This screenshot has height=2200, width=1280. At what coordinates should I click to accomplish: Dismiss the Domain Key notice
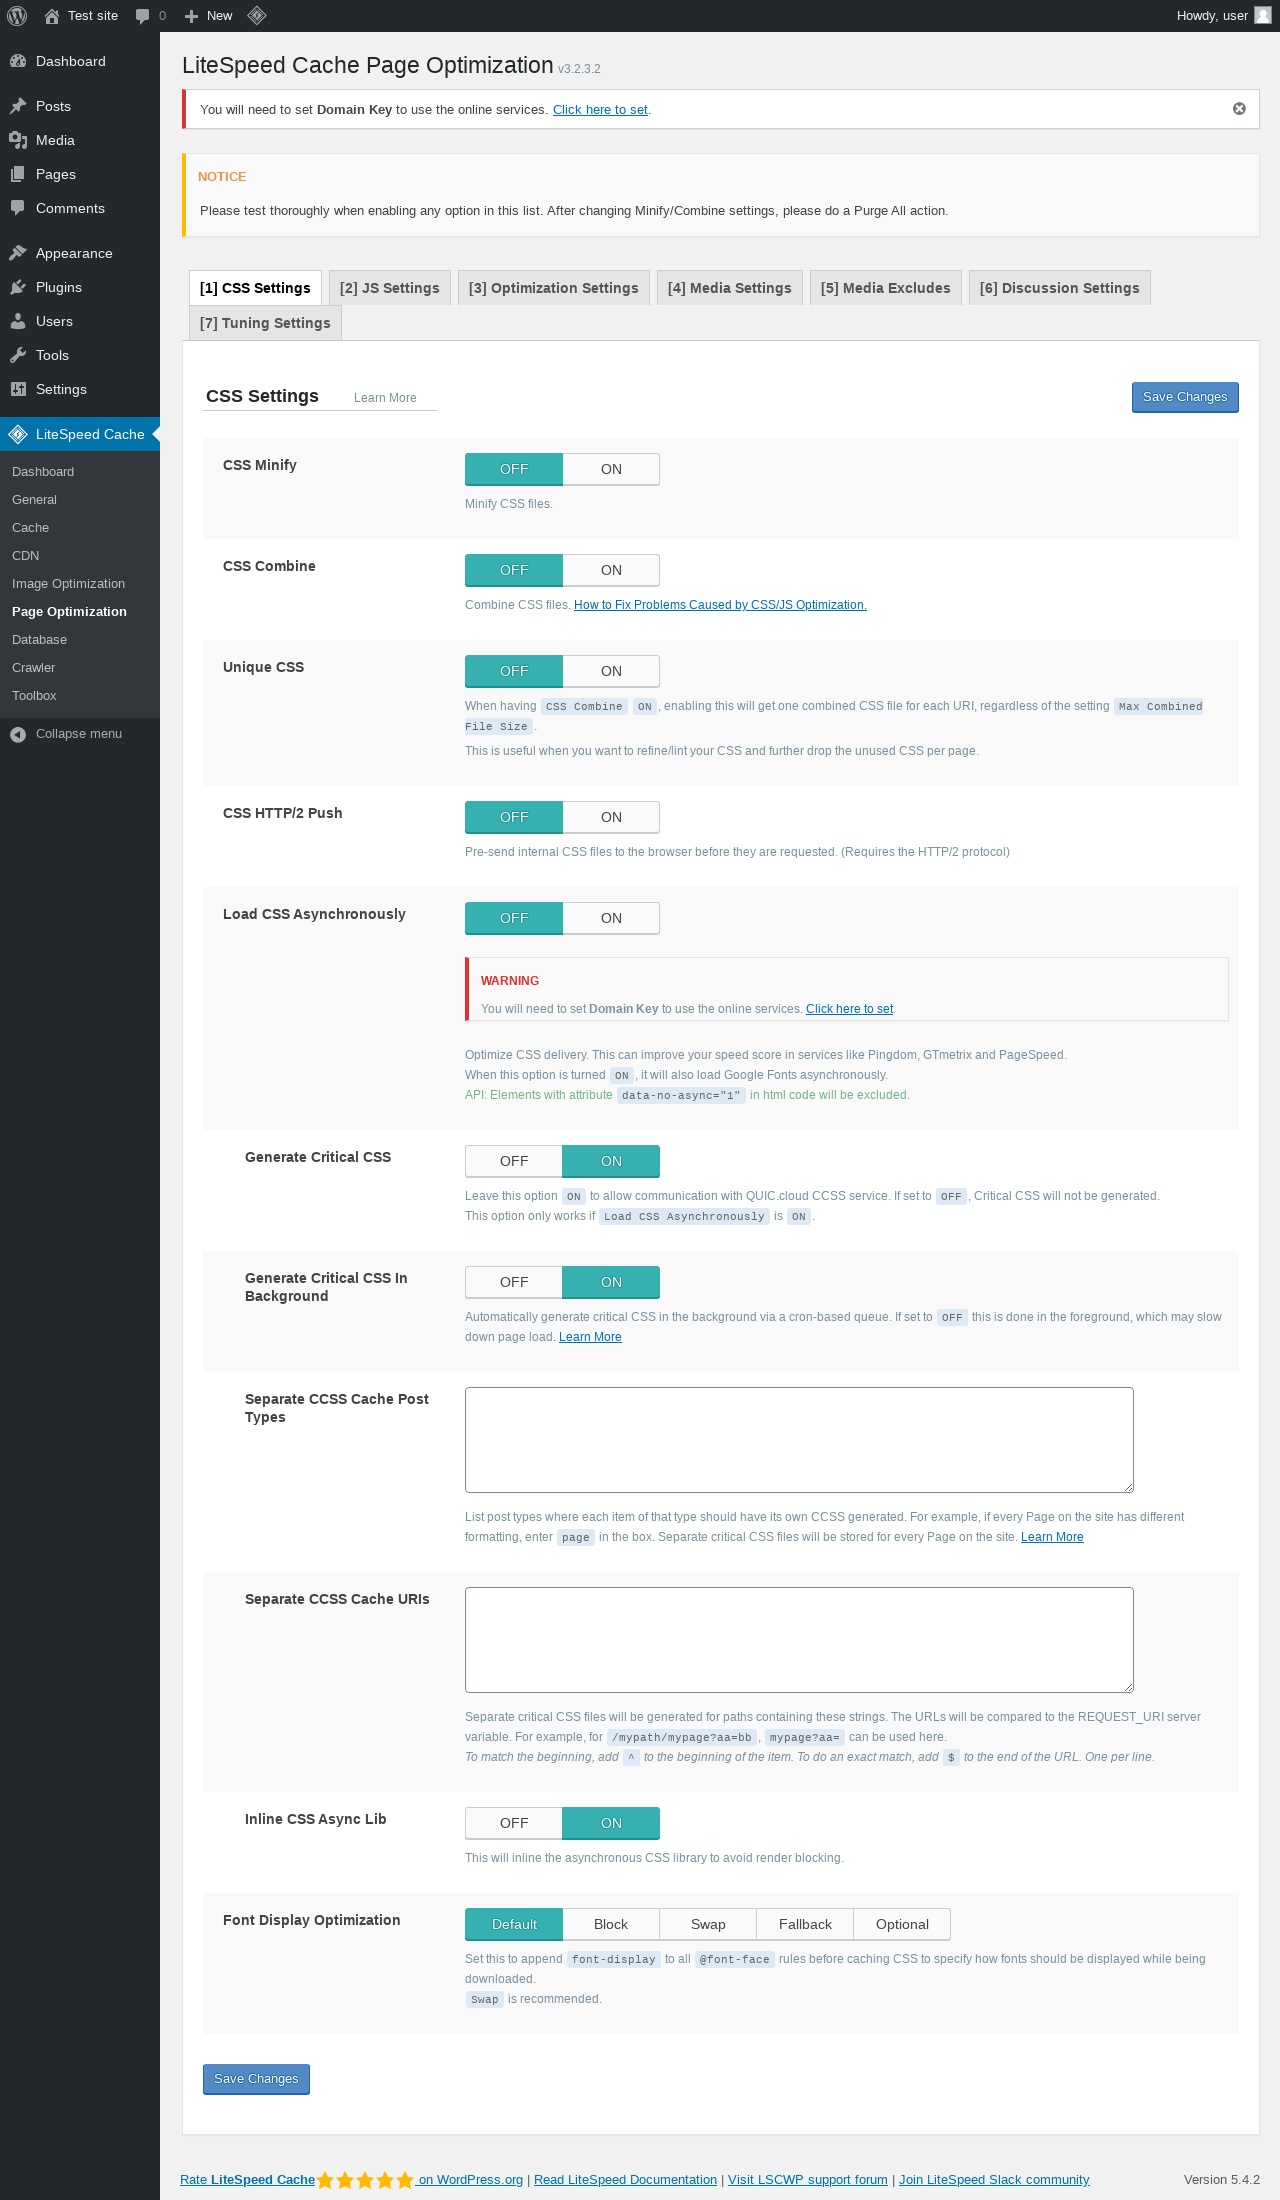[x=1239, y=109]
